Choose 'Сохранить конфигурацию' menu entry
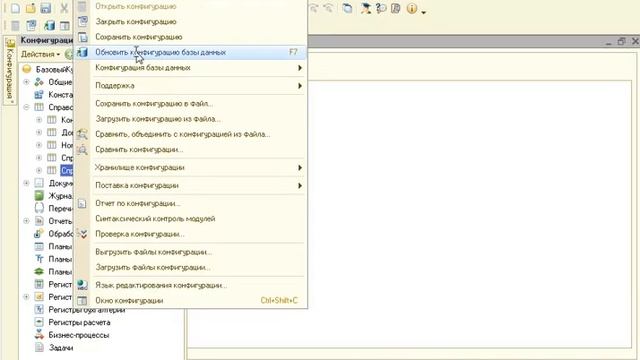Screen dimensions: 640x360 (190, 37)
